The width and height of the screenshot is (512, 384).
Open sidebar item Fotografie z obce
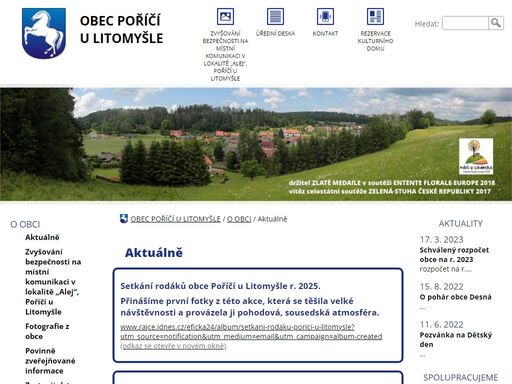tap(47, 331)
